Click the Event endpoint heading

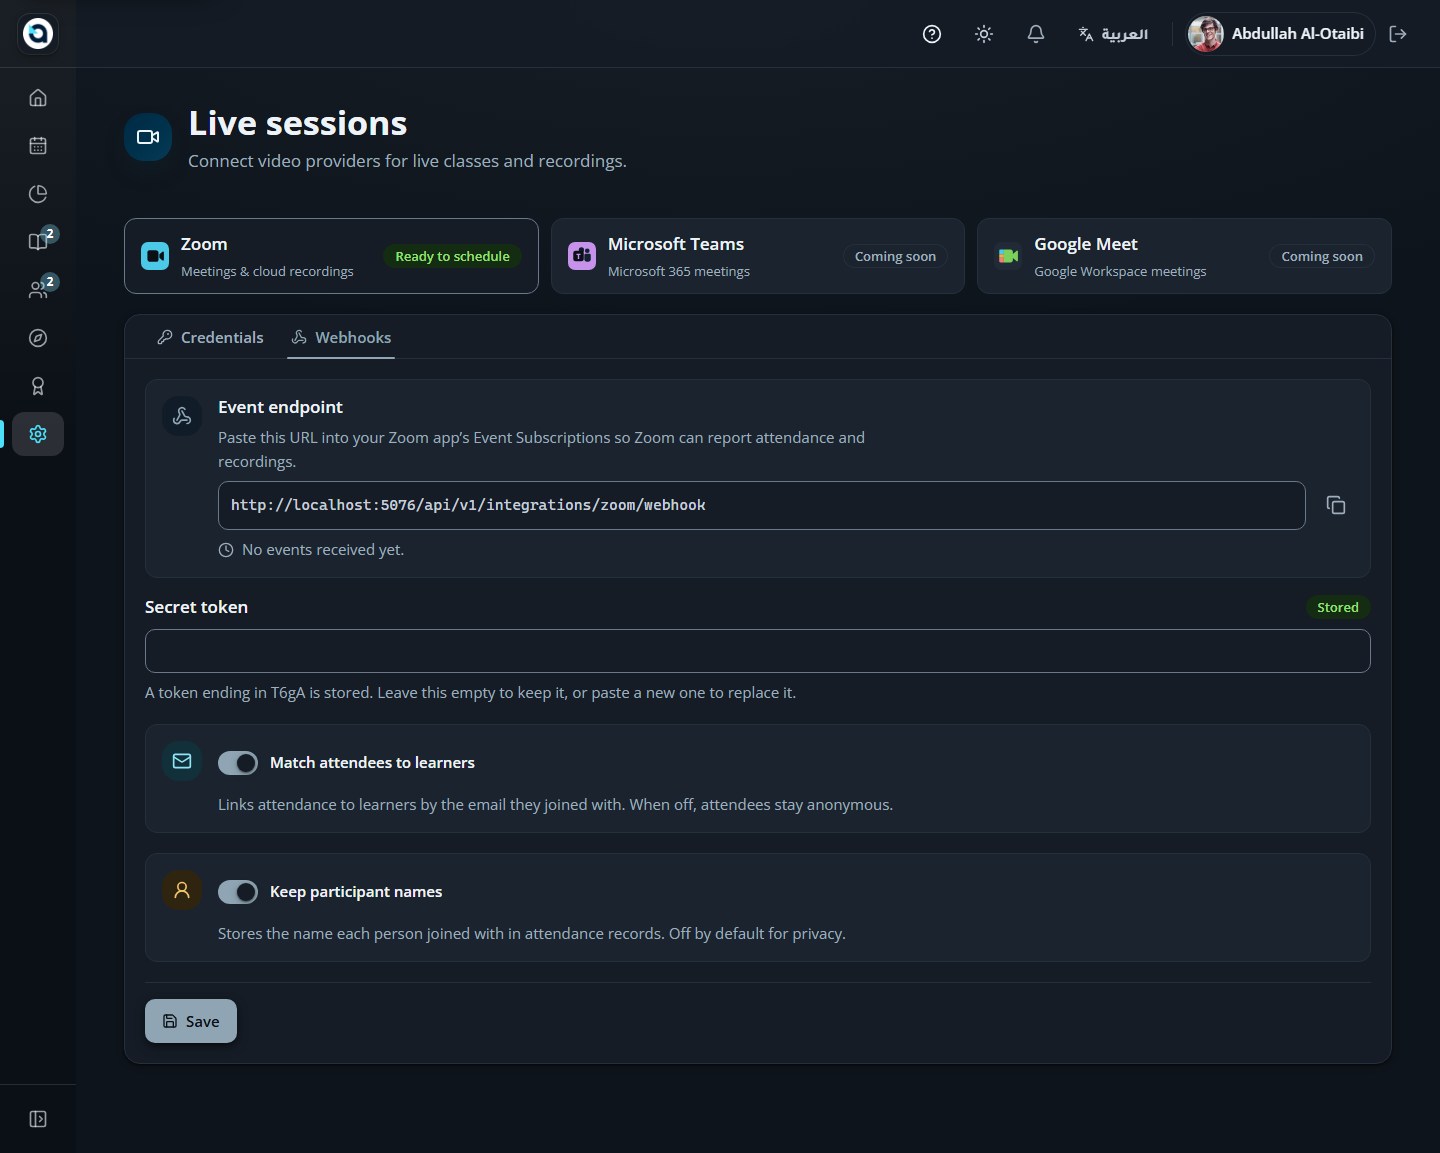click(280, 407)
